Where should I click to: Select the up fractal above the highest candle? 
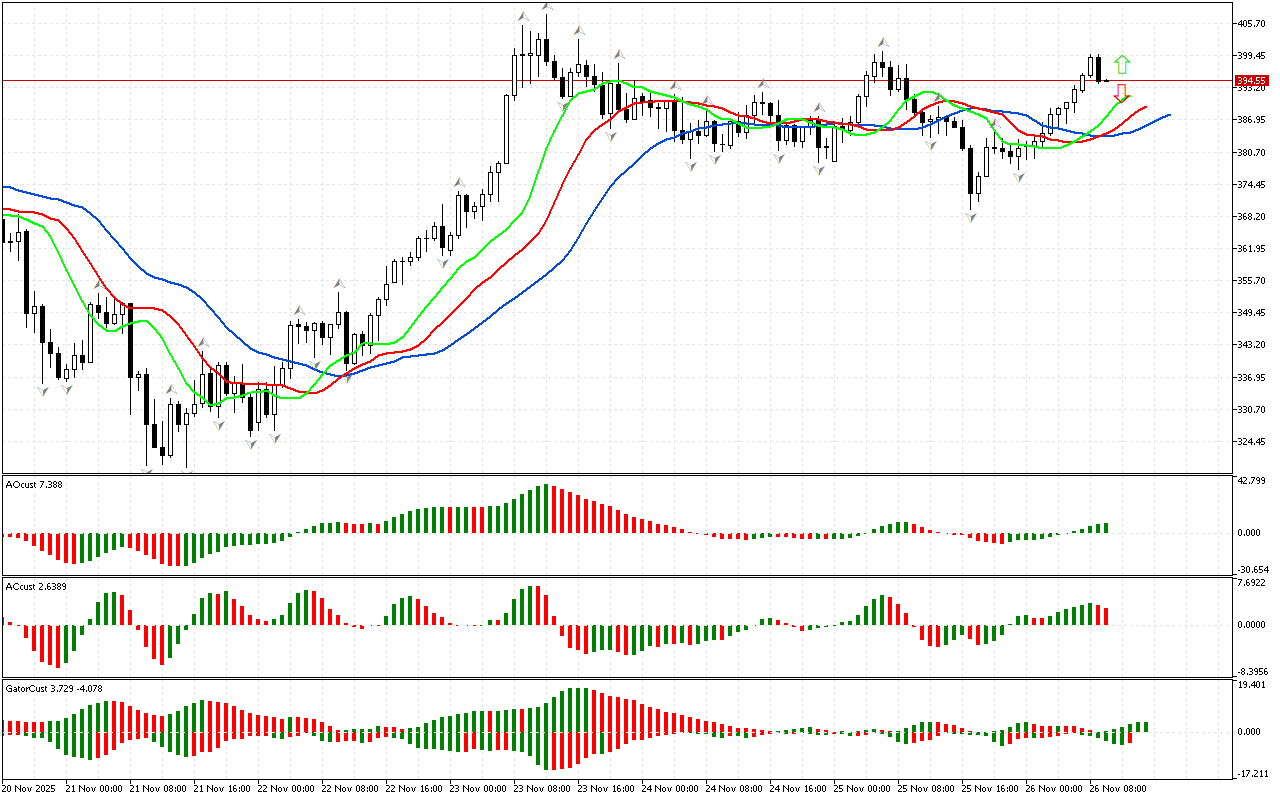click(546, 7)
